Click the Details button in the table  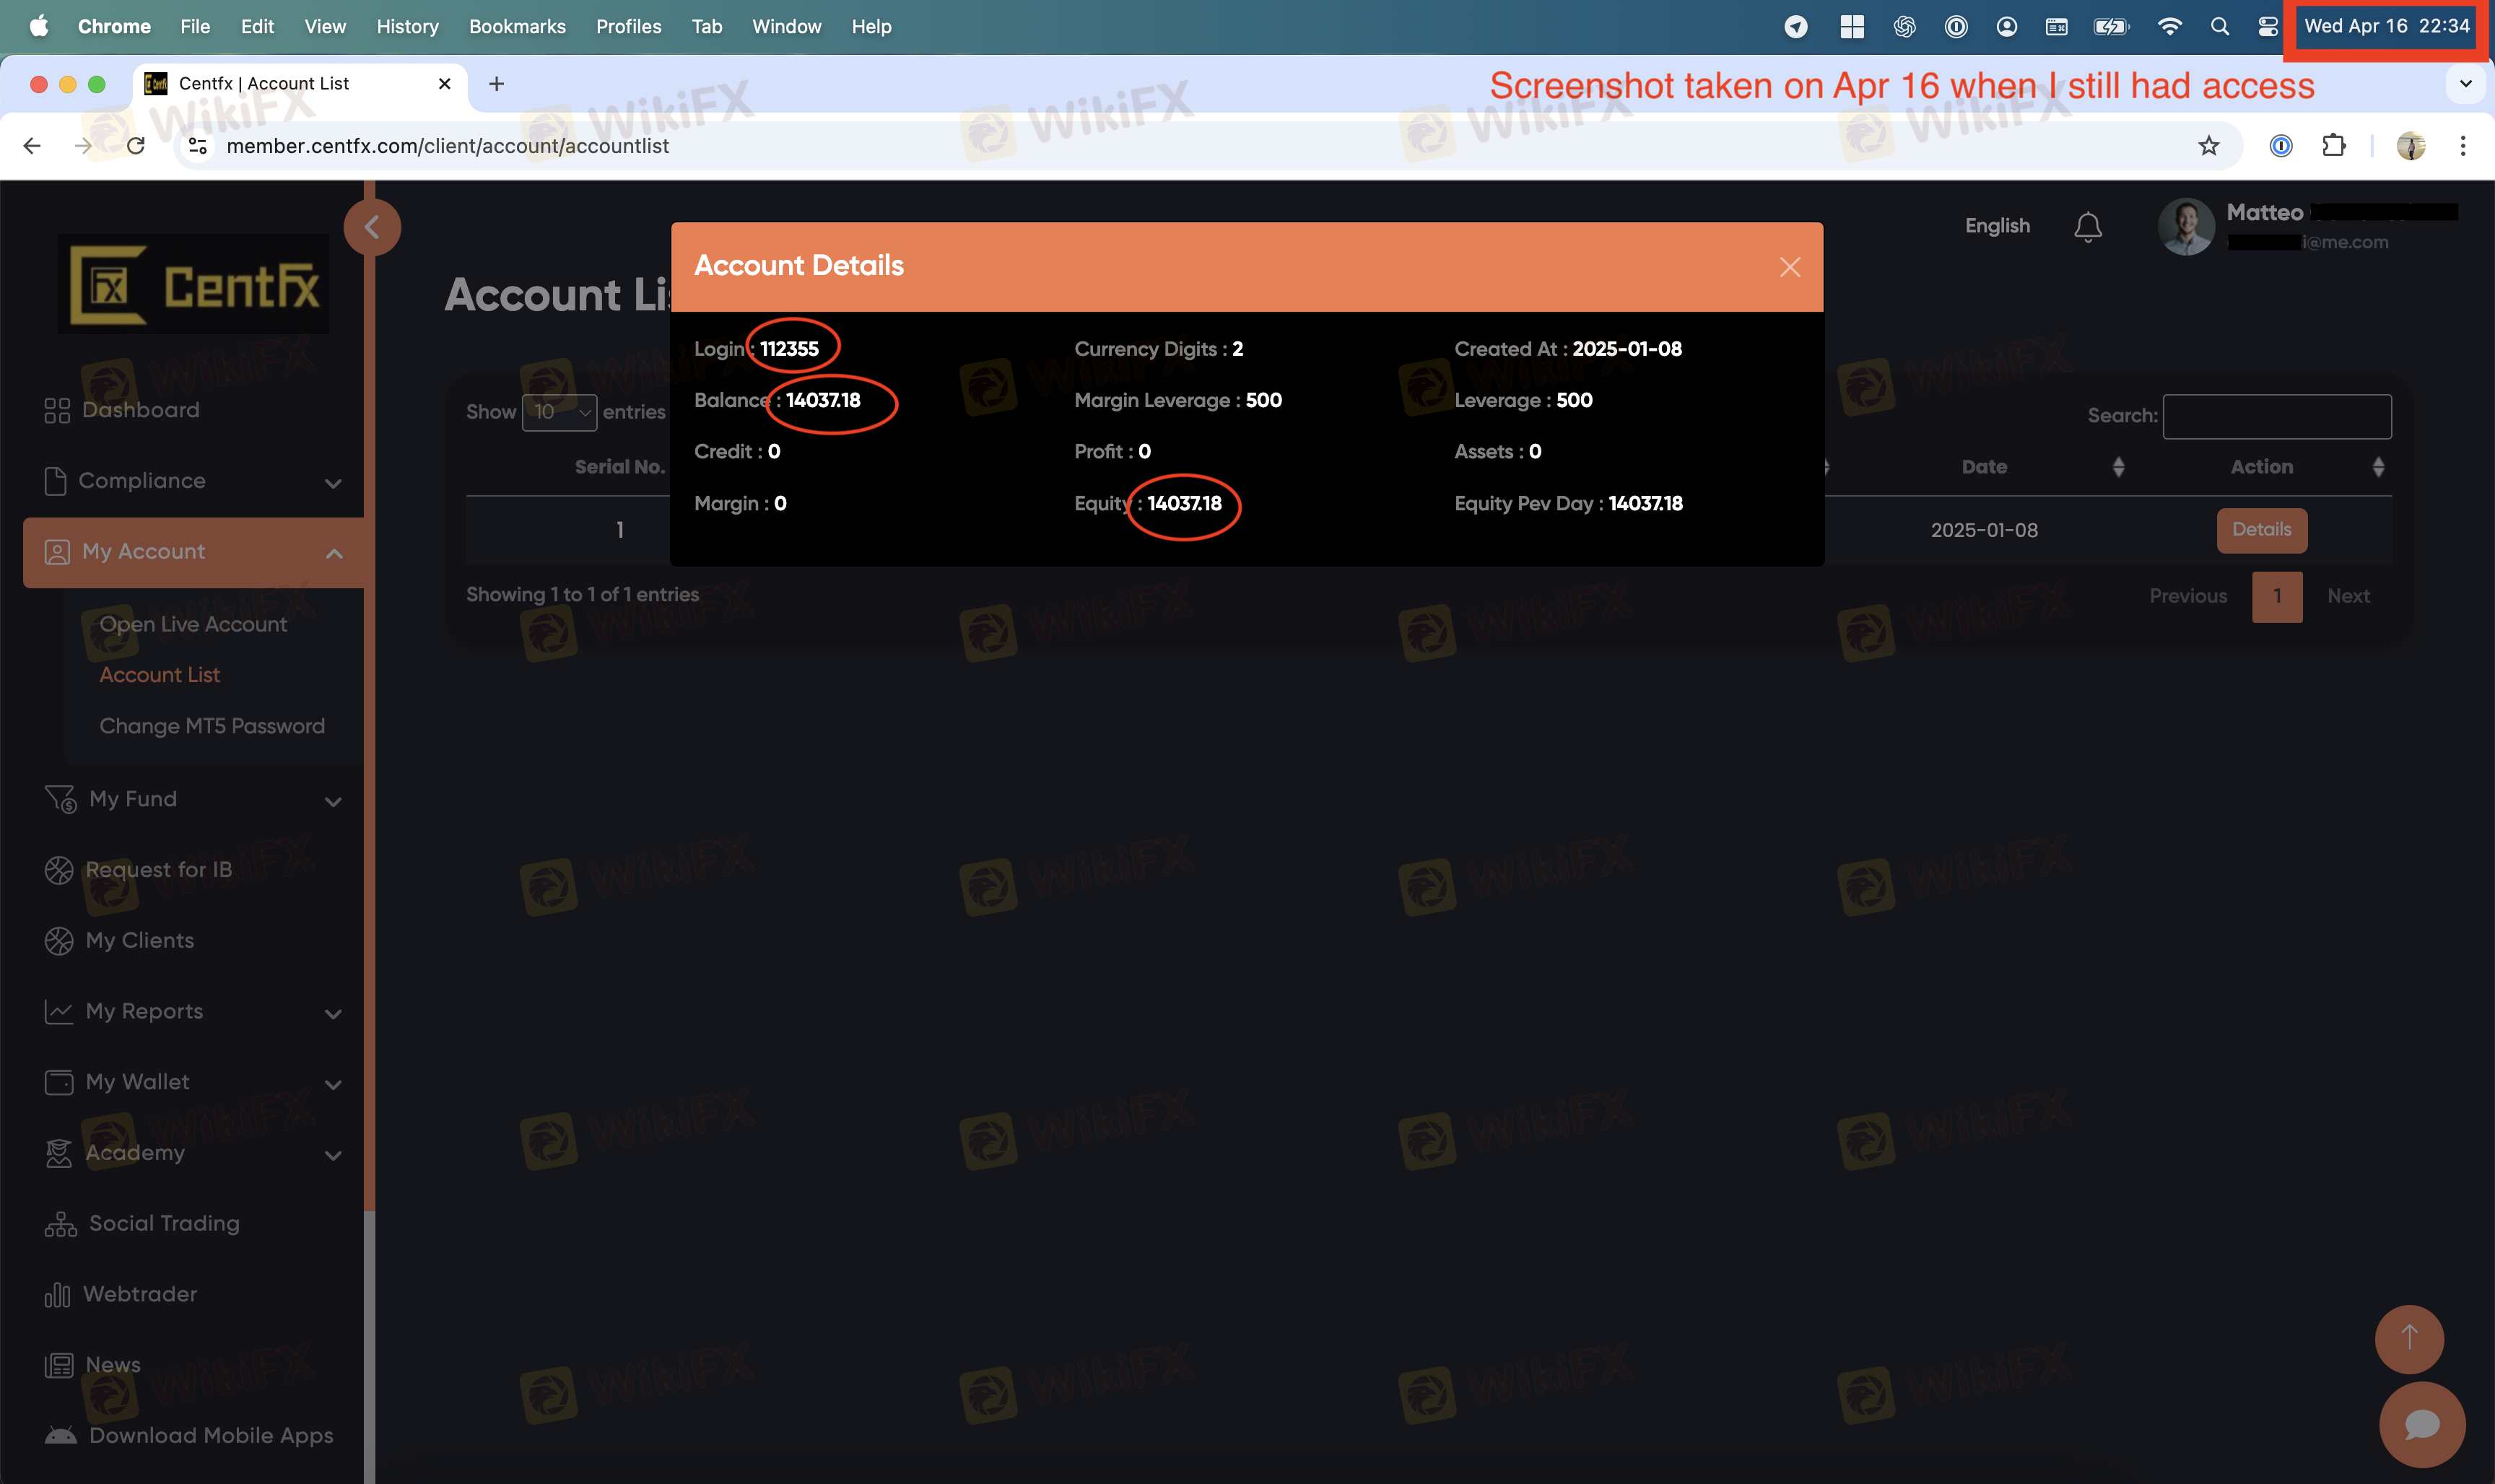(x=2261, y=530)
